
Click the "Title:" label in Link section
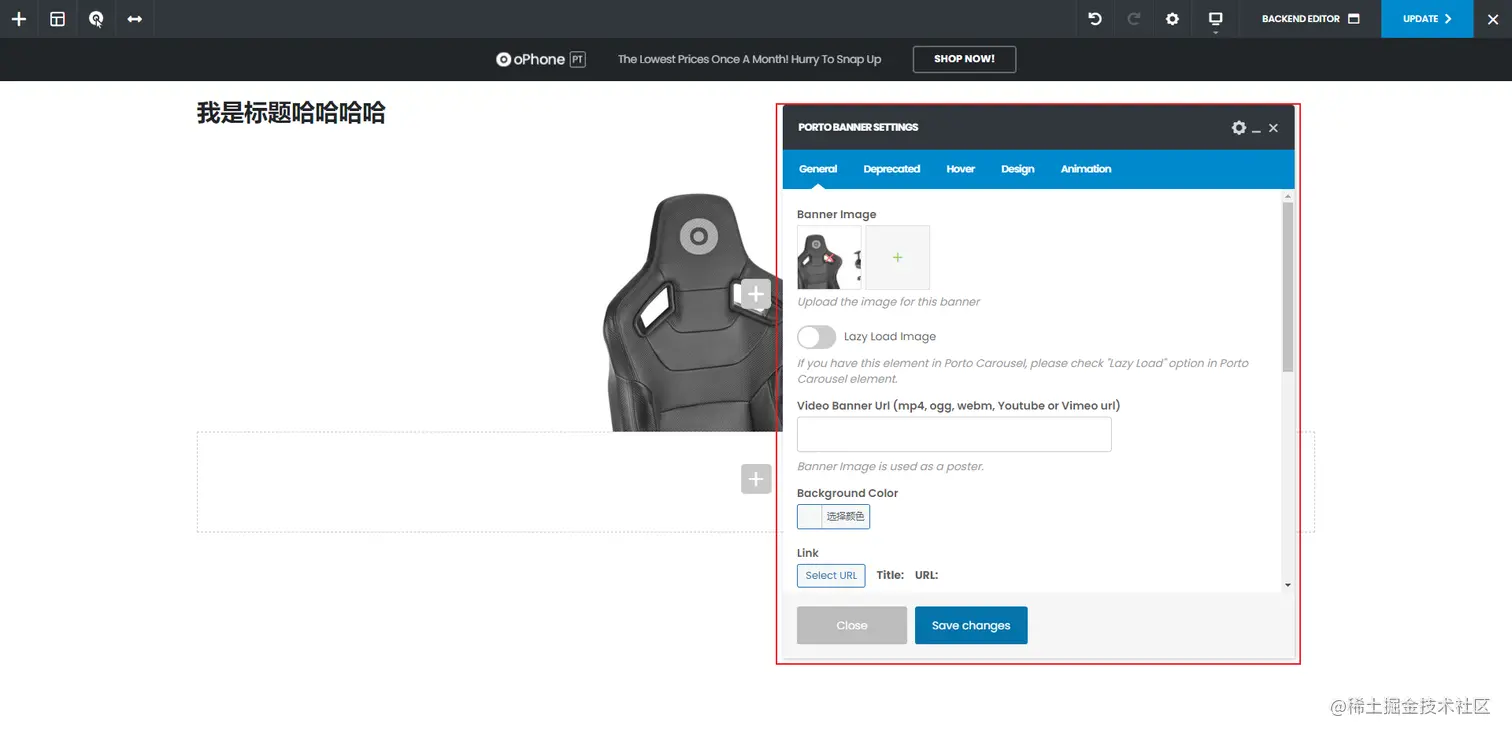pos(890,575)
